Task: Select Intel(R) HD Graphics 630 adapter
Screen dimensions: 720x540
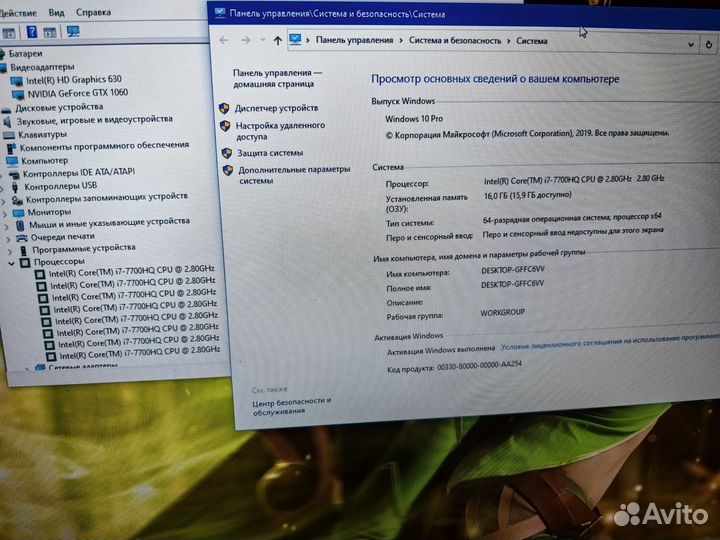Action: (73, 80)
